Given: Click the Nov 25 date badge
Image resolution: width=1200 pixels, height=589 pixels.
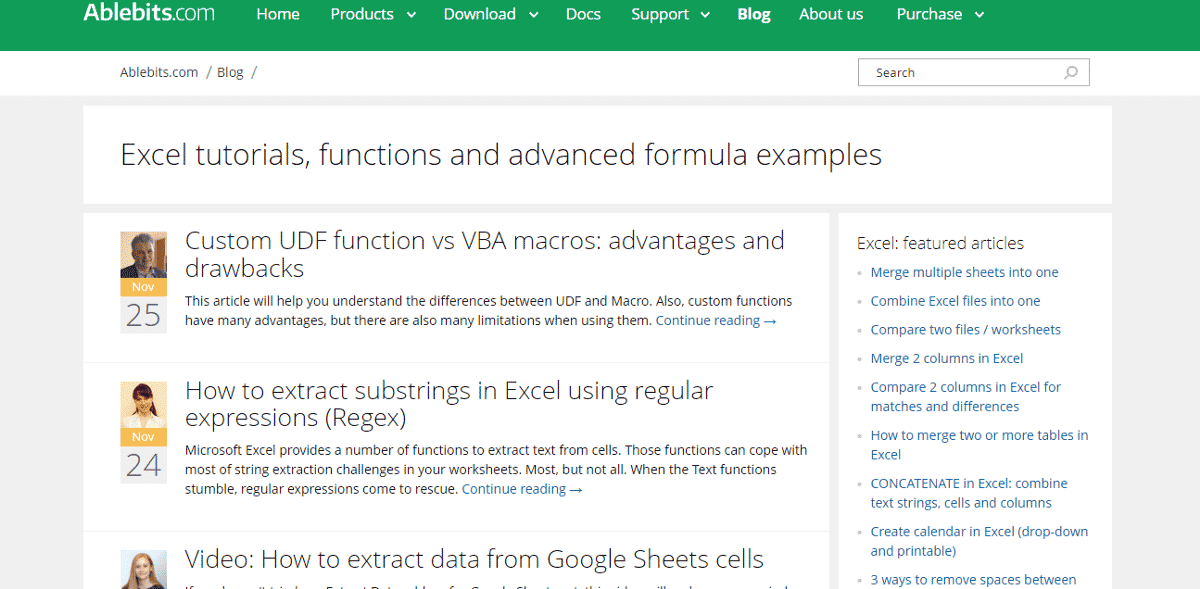Looking at the screenshot, I should point(143,305).
